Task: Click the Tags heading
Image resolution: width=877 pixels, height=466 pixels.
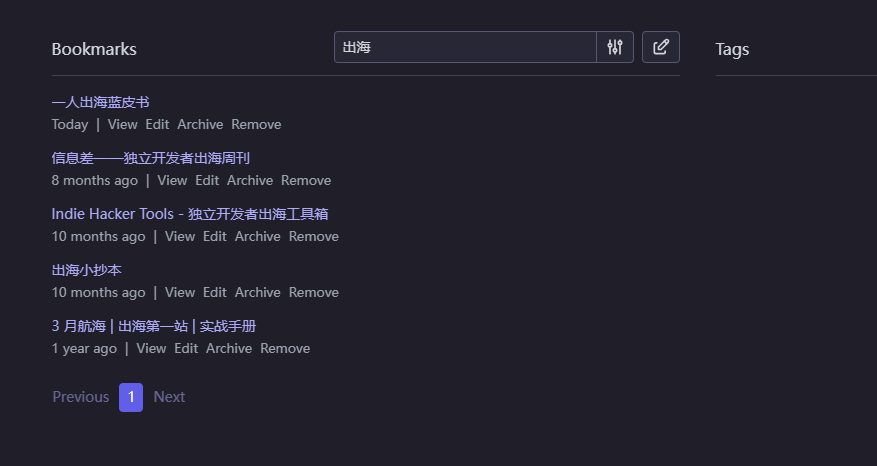Action: click(x=732, y=49)
